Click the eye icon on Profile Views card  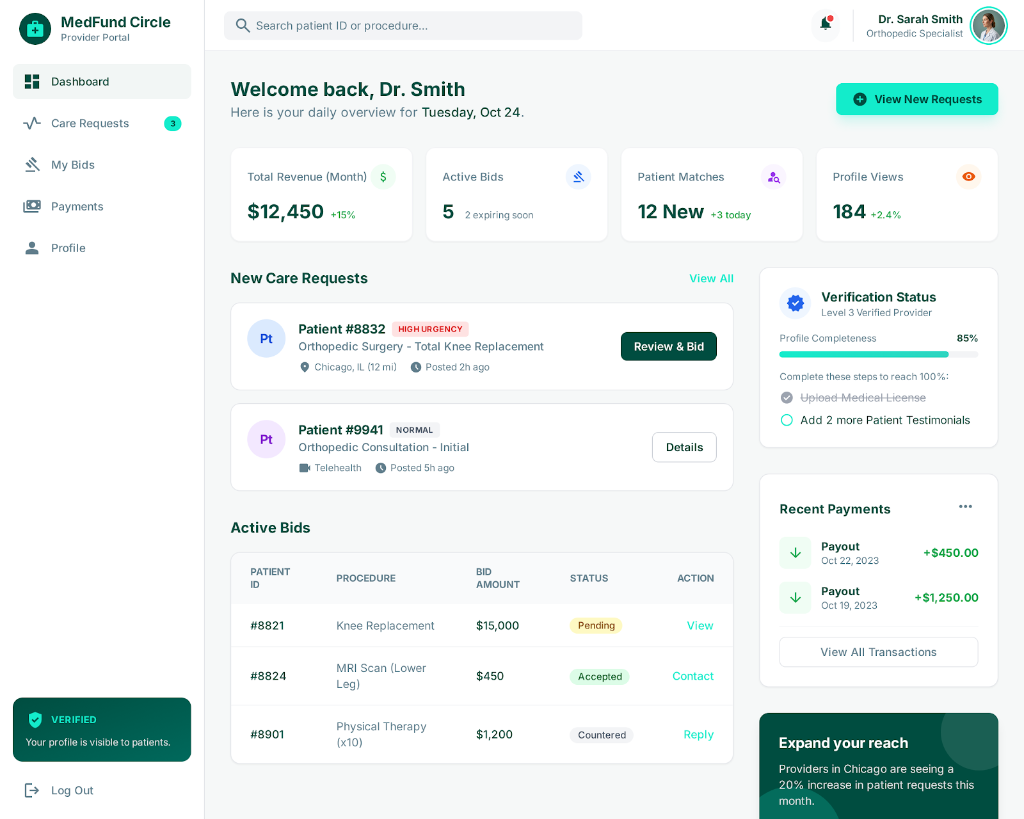coord(968,177)
